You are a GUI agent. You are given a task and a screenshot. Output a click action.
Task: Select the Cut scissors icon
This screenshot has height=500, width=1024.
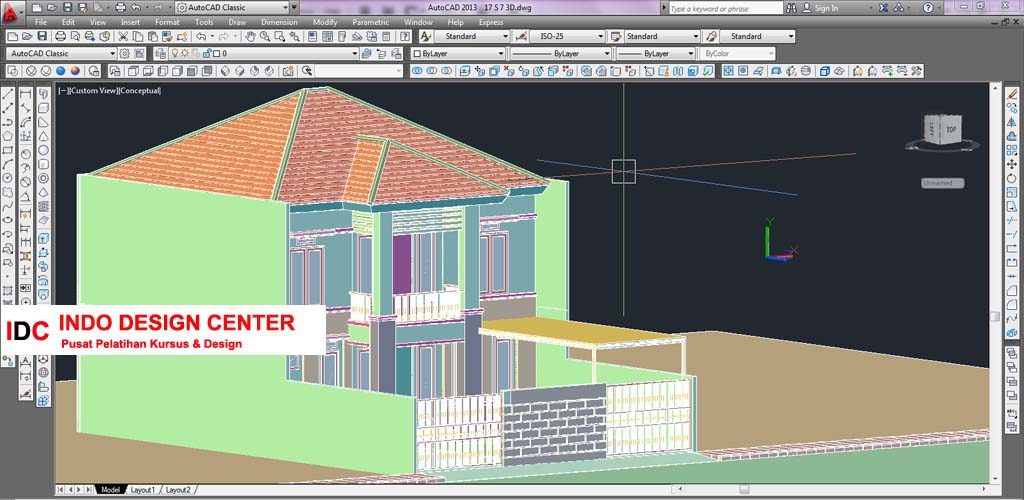pos(123,37)
